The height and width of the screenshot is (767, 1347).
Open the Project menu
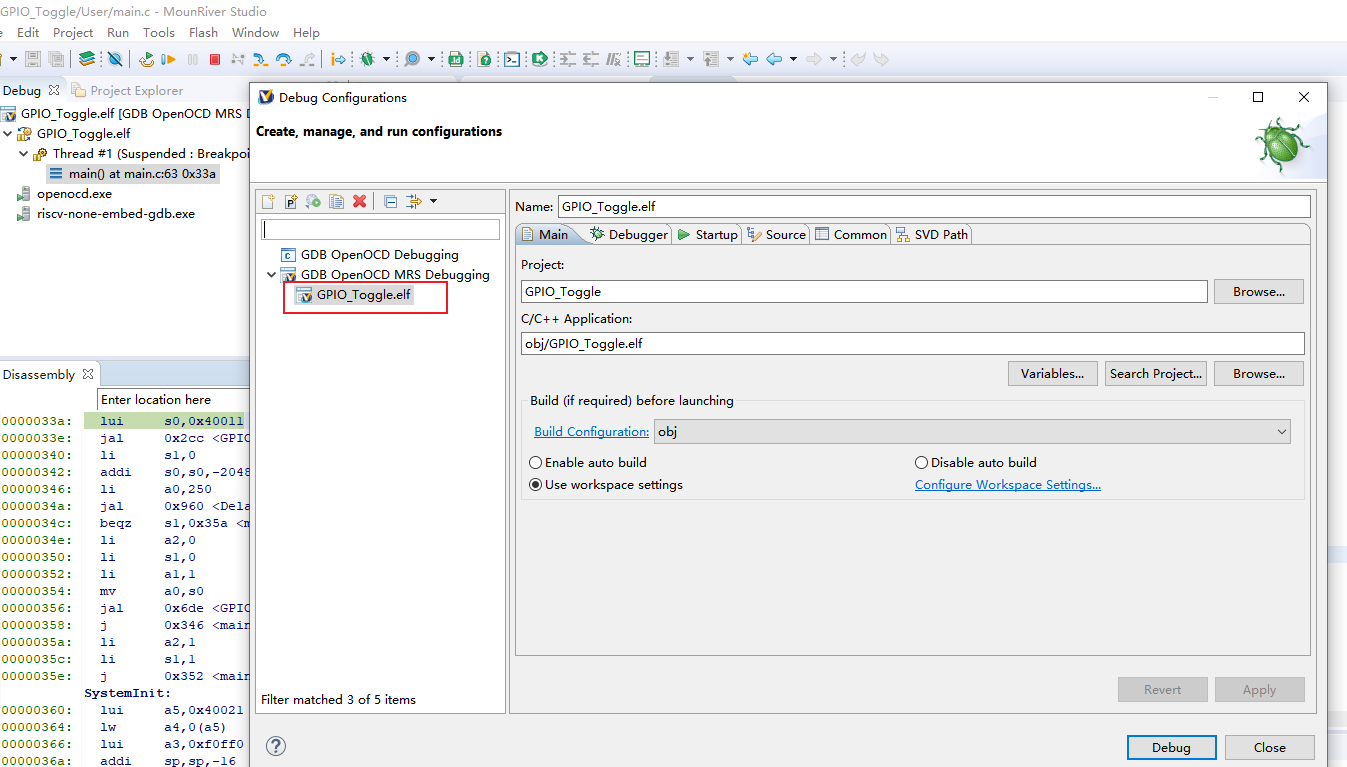click(73, 32)
